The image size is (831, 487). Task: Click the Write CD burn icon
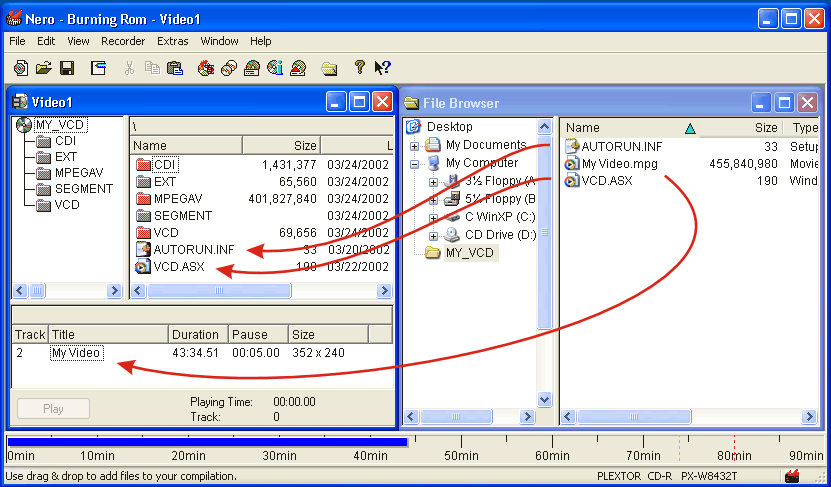[x=206, y=68]
